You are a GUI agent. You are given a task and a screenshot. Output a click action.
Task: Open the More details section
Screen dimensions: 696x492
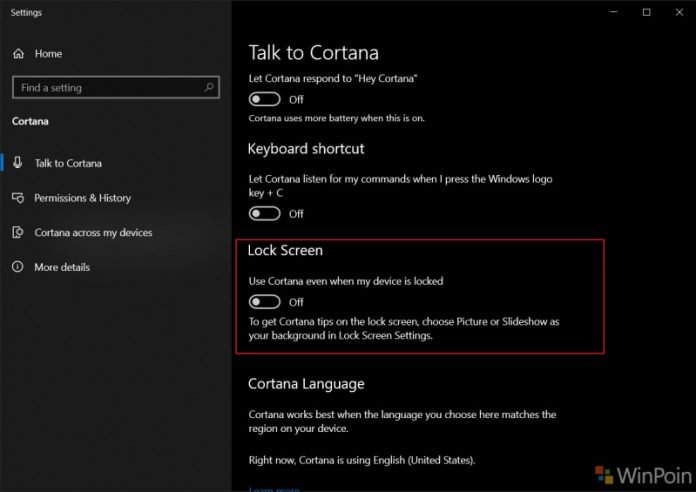point(62,267)
